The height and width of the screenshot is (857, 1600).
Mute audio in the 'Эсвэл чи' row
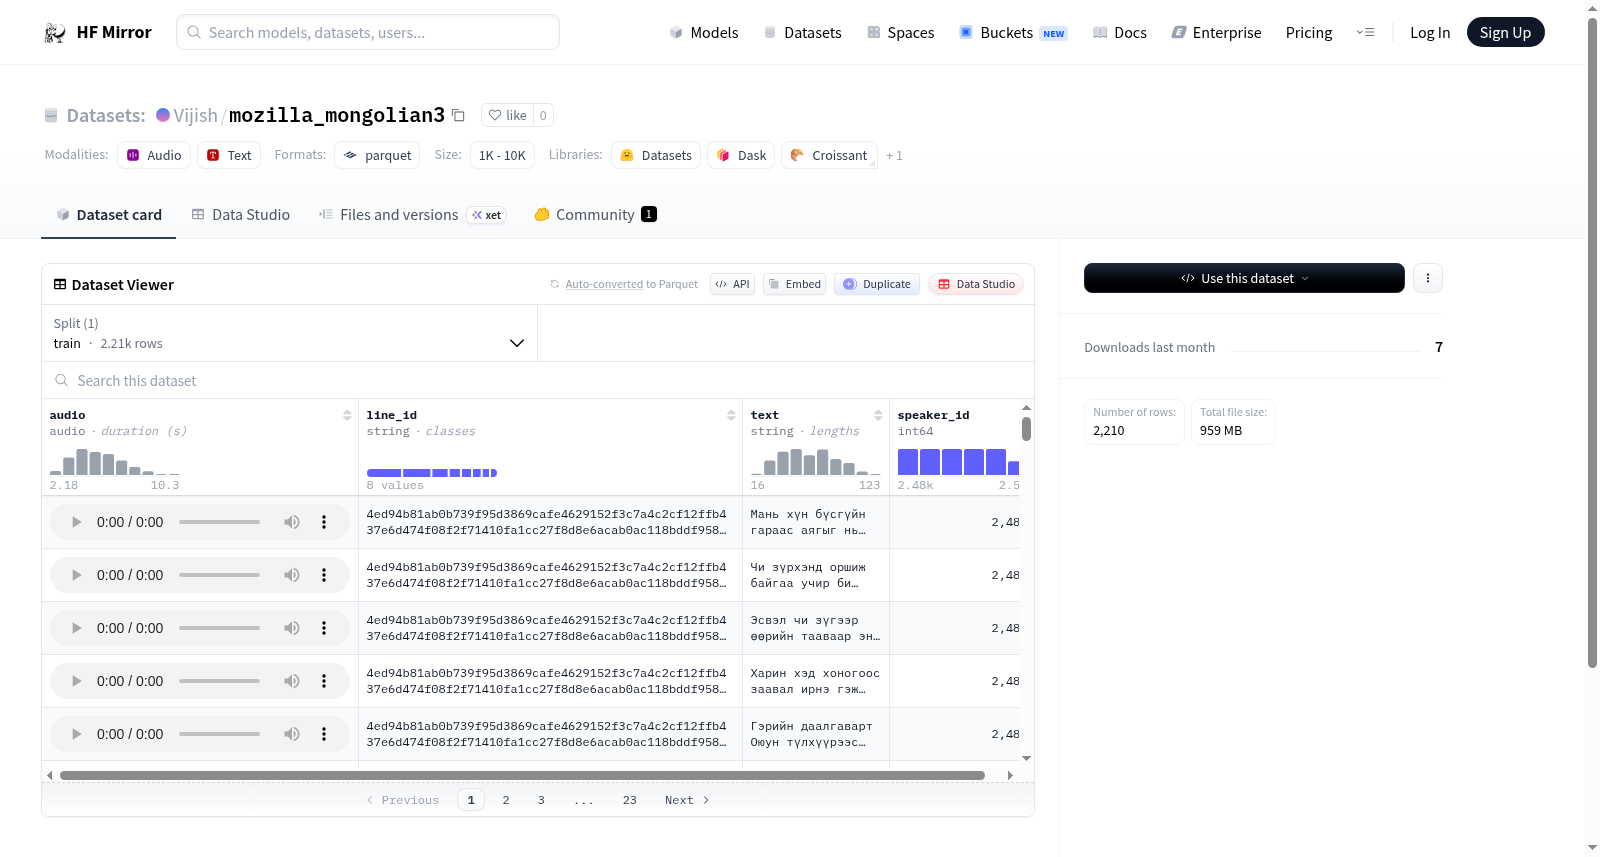click(292, 628)
